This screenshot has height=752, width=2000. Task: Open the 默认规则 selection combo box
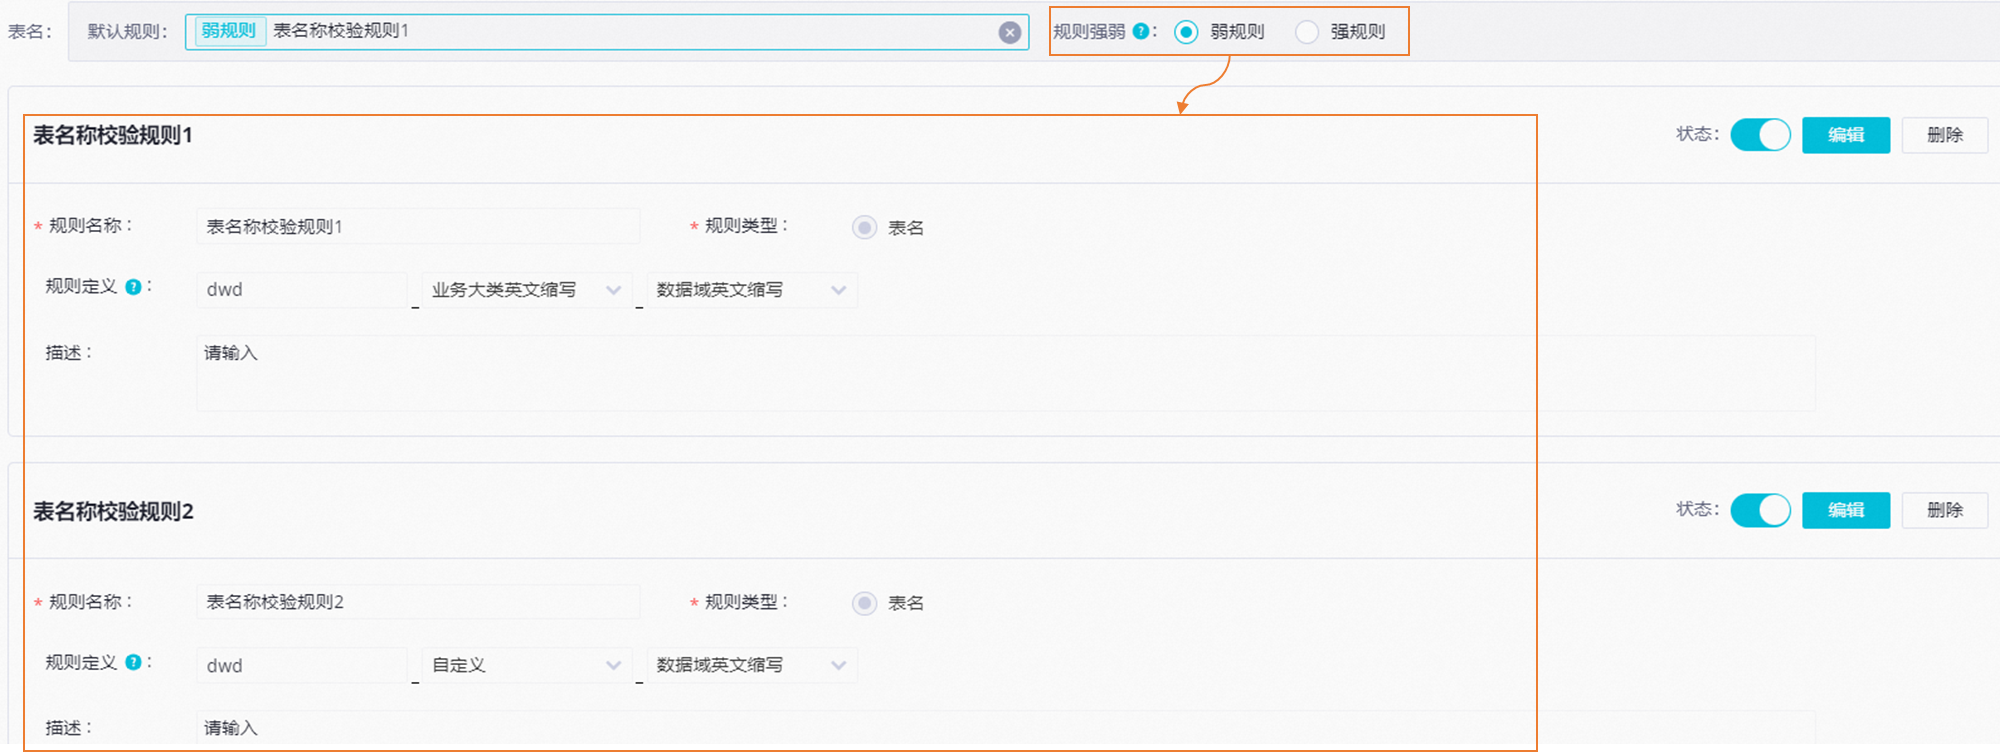point(607,32)
